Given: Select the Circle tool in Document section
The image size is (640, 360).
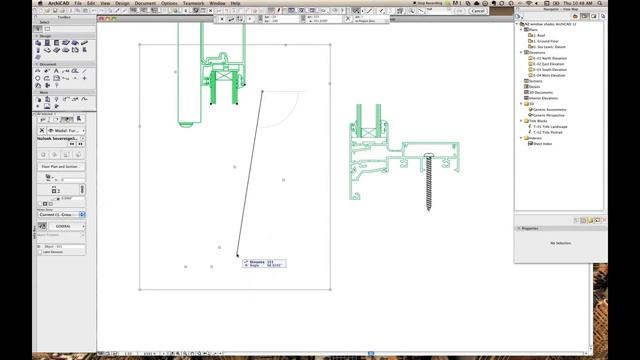Looking at the screenshot, I should click(38, 78).
